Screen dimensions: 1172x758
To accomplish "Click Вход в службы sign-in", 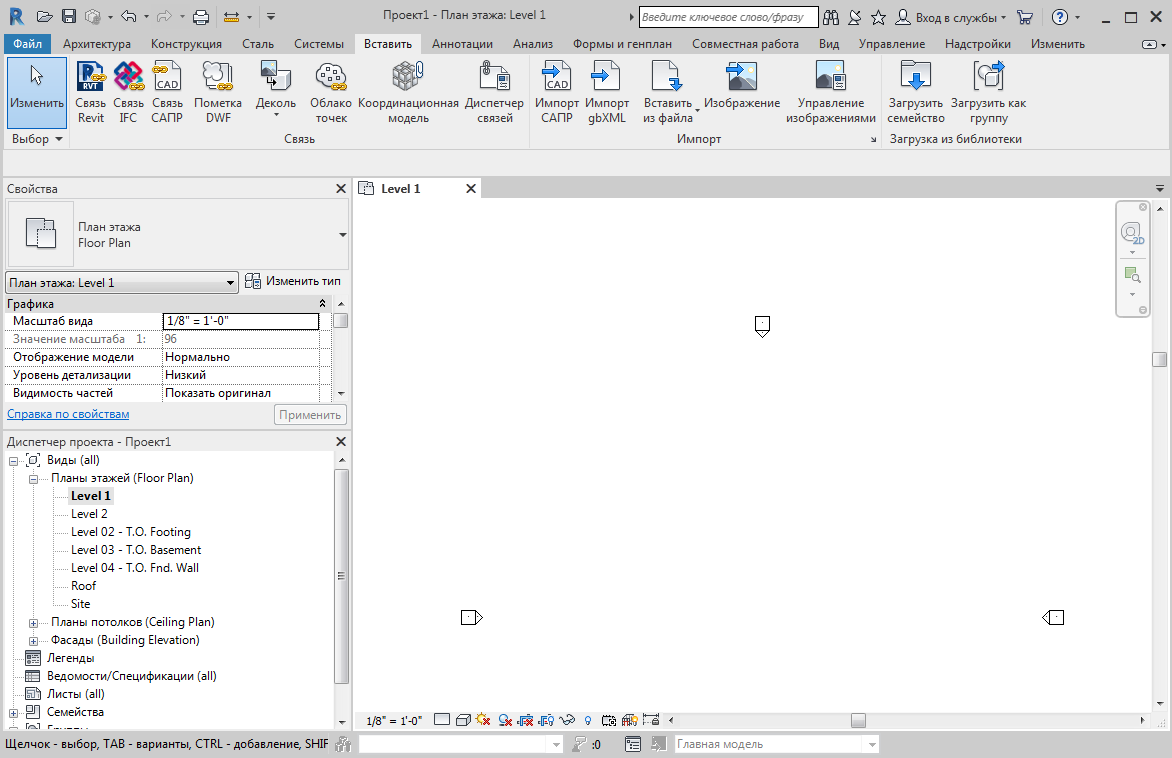I will (951, 17).
